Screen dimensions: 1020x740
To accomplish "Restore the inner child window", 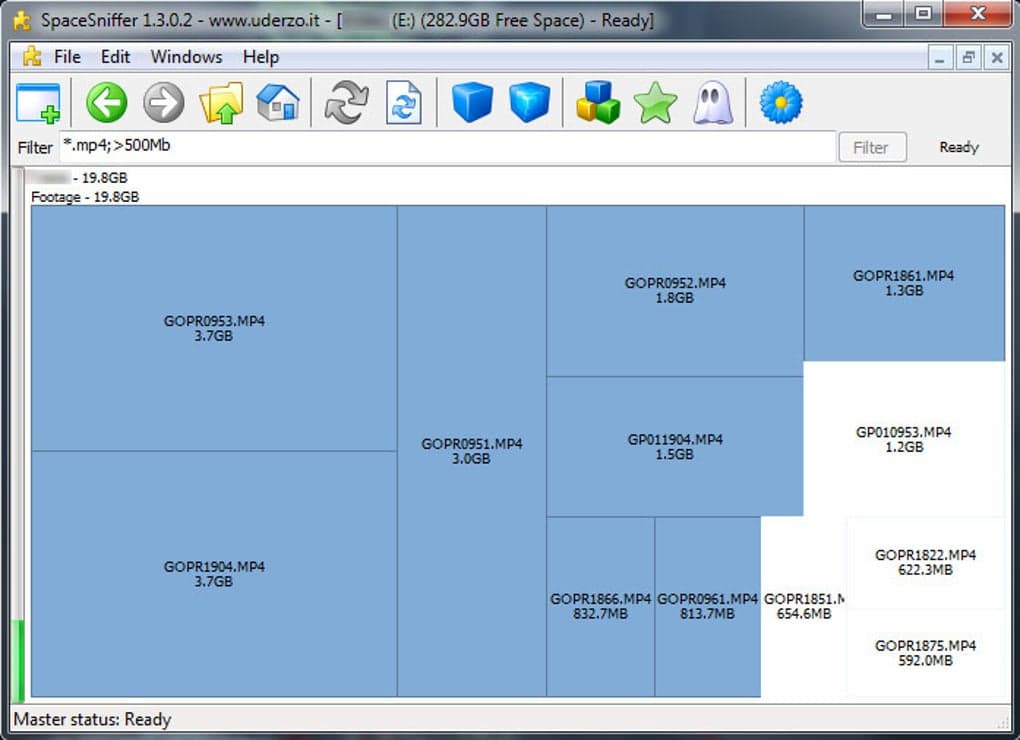I will [968, 58].
